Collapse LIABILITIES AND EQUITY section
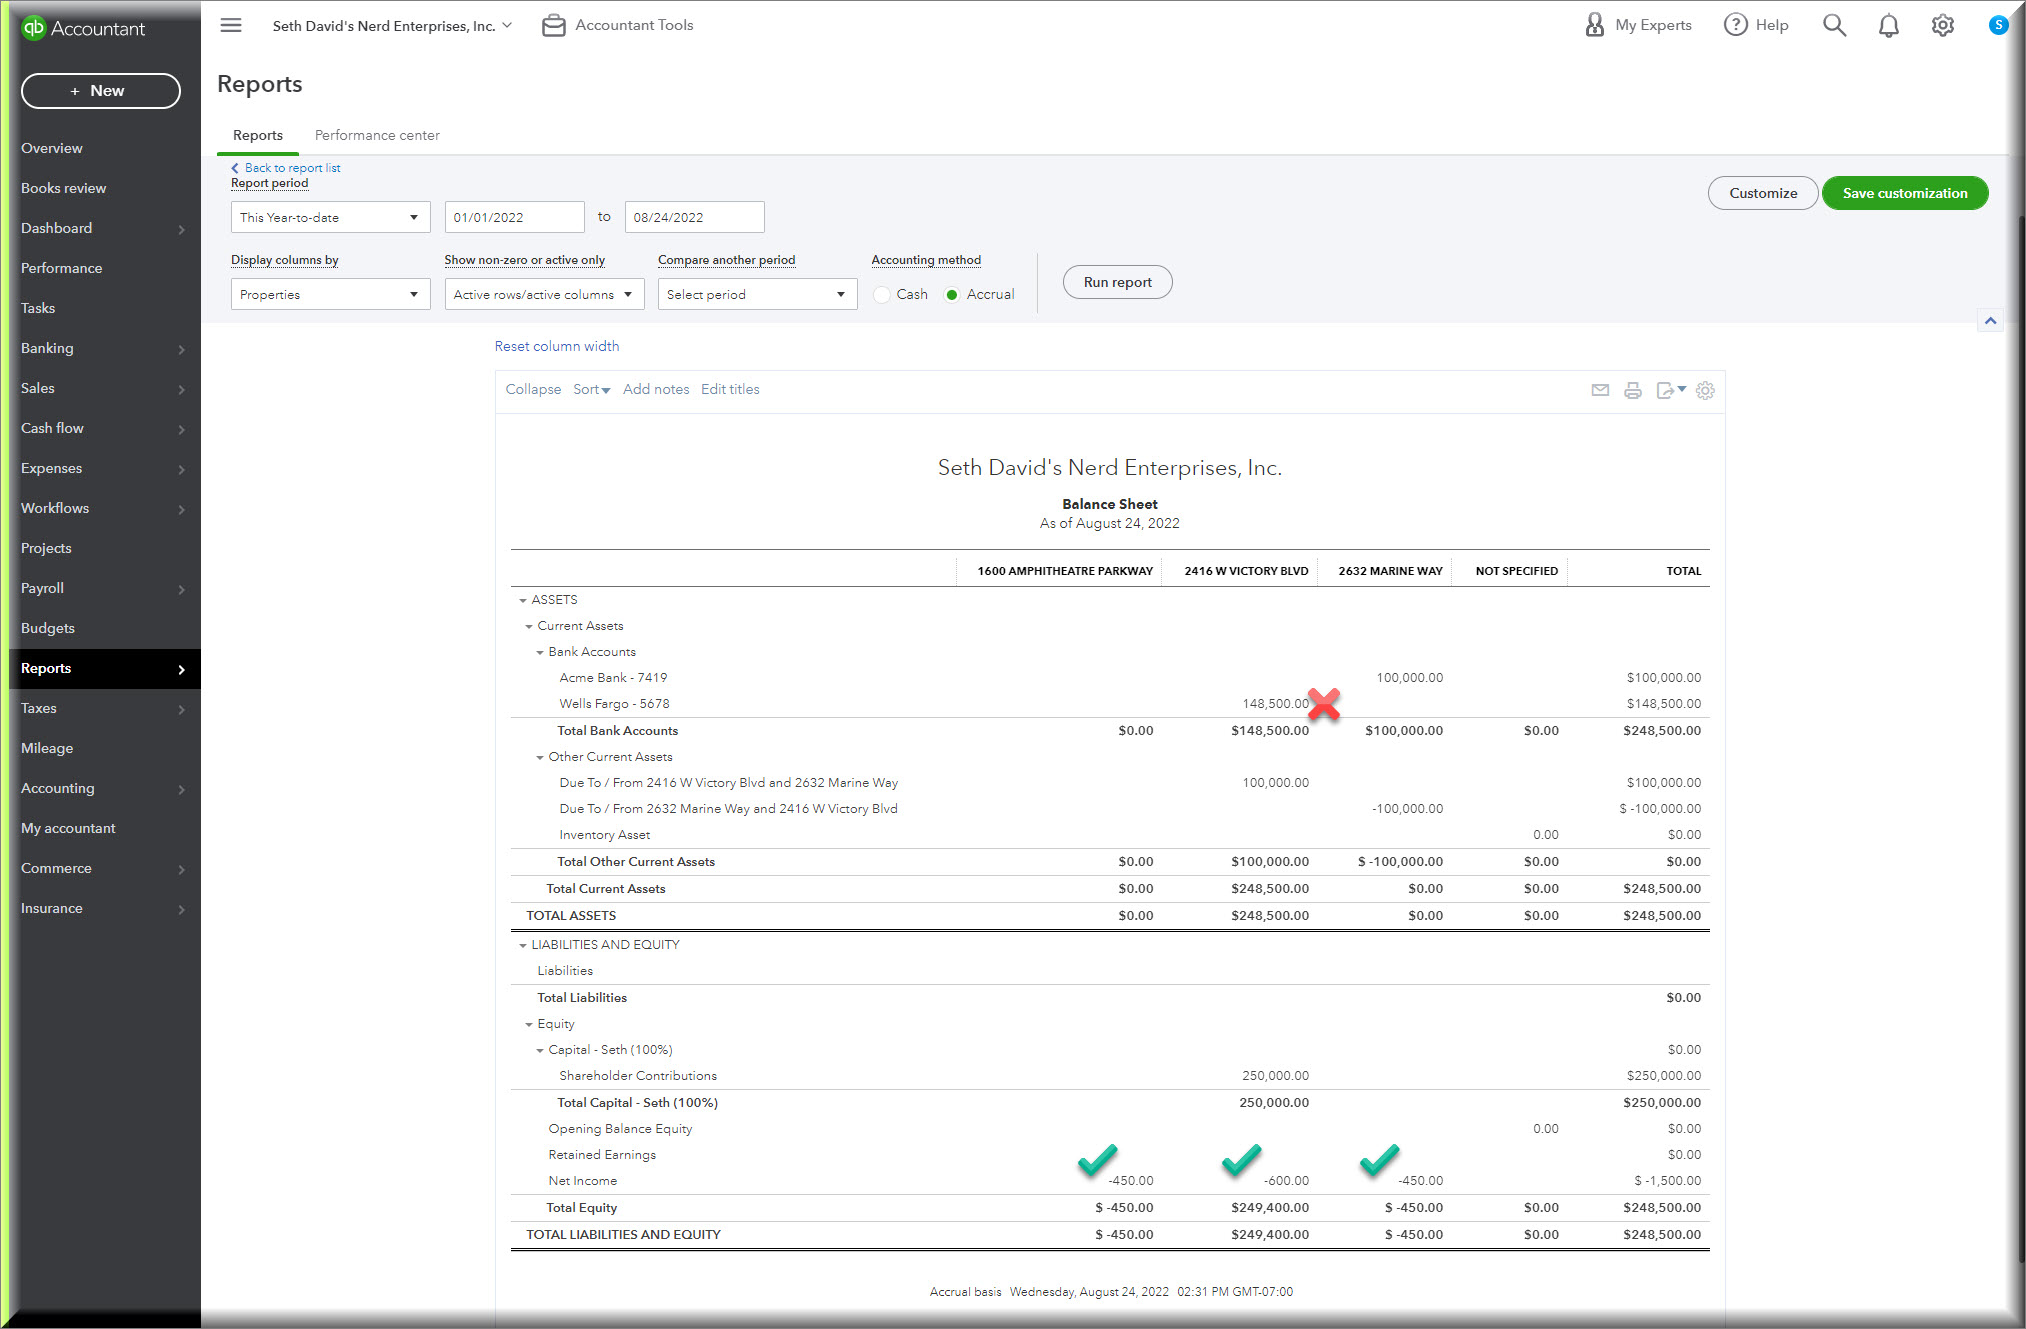This screenshot has height=1329, width=2026. tap(522, 945)
